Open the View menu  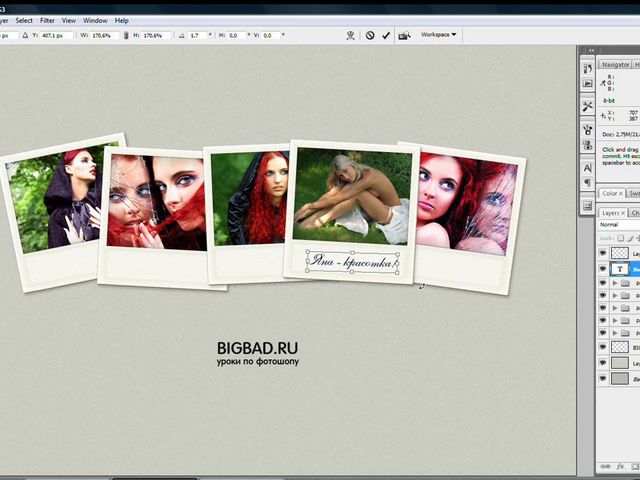[x=69, y=20]
